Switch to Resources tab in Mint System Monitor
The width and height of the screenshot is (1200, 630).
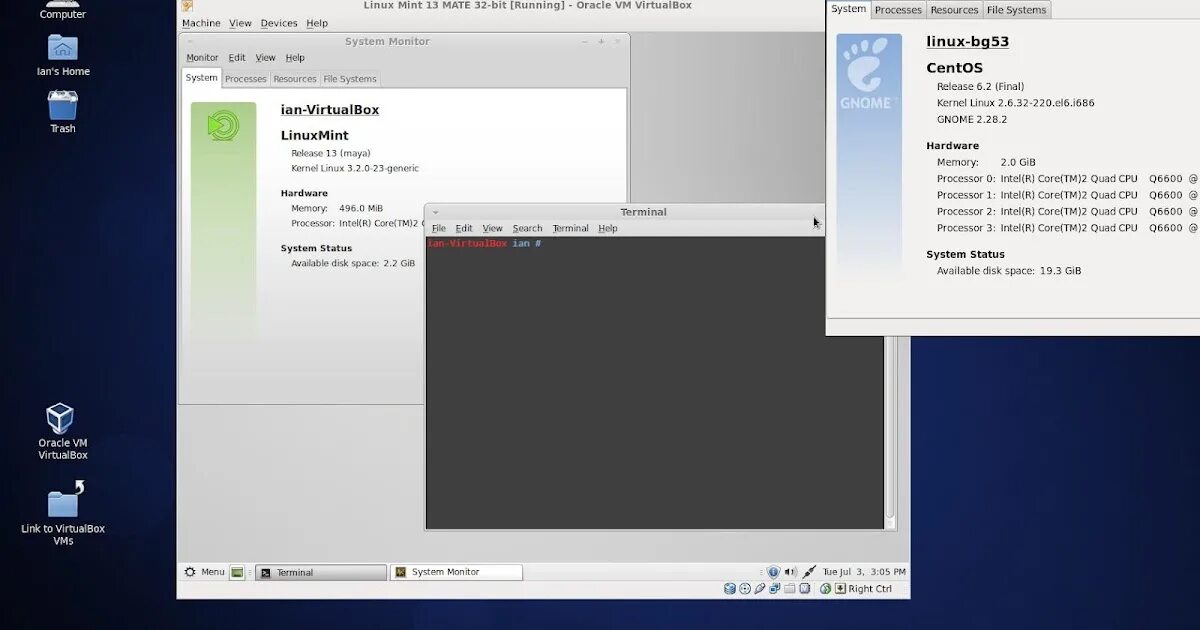point(295,79)
